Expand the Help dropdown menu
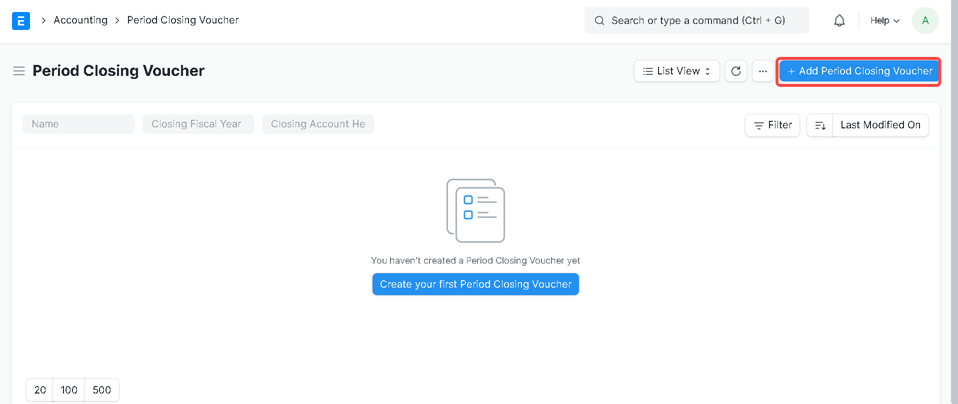The width and height of the screenshot is (958, 404). point(884,20)
